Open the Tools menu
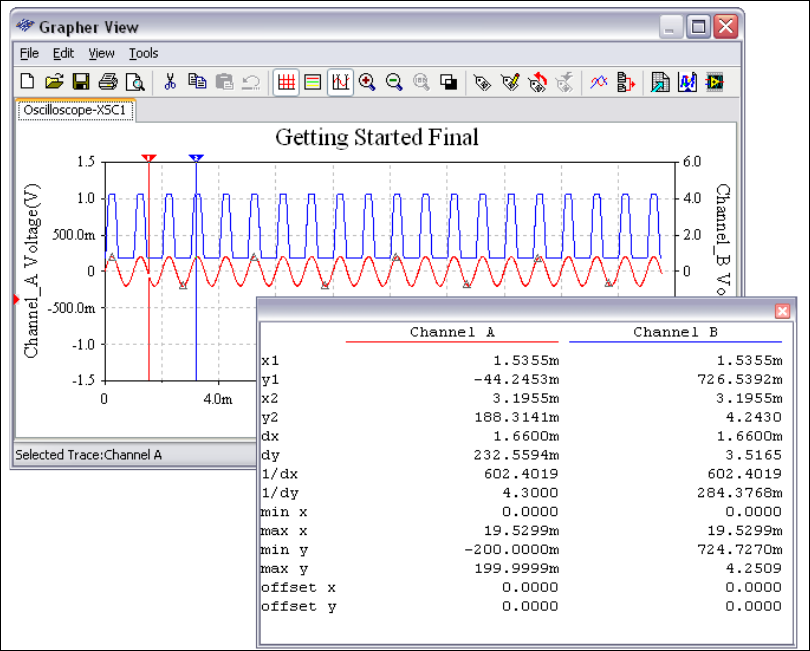The height and width of the screenshot is (651, 810). pos(143,53)
